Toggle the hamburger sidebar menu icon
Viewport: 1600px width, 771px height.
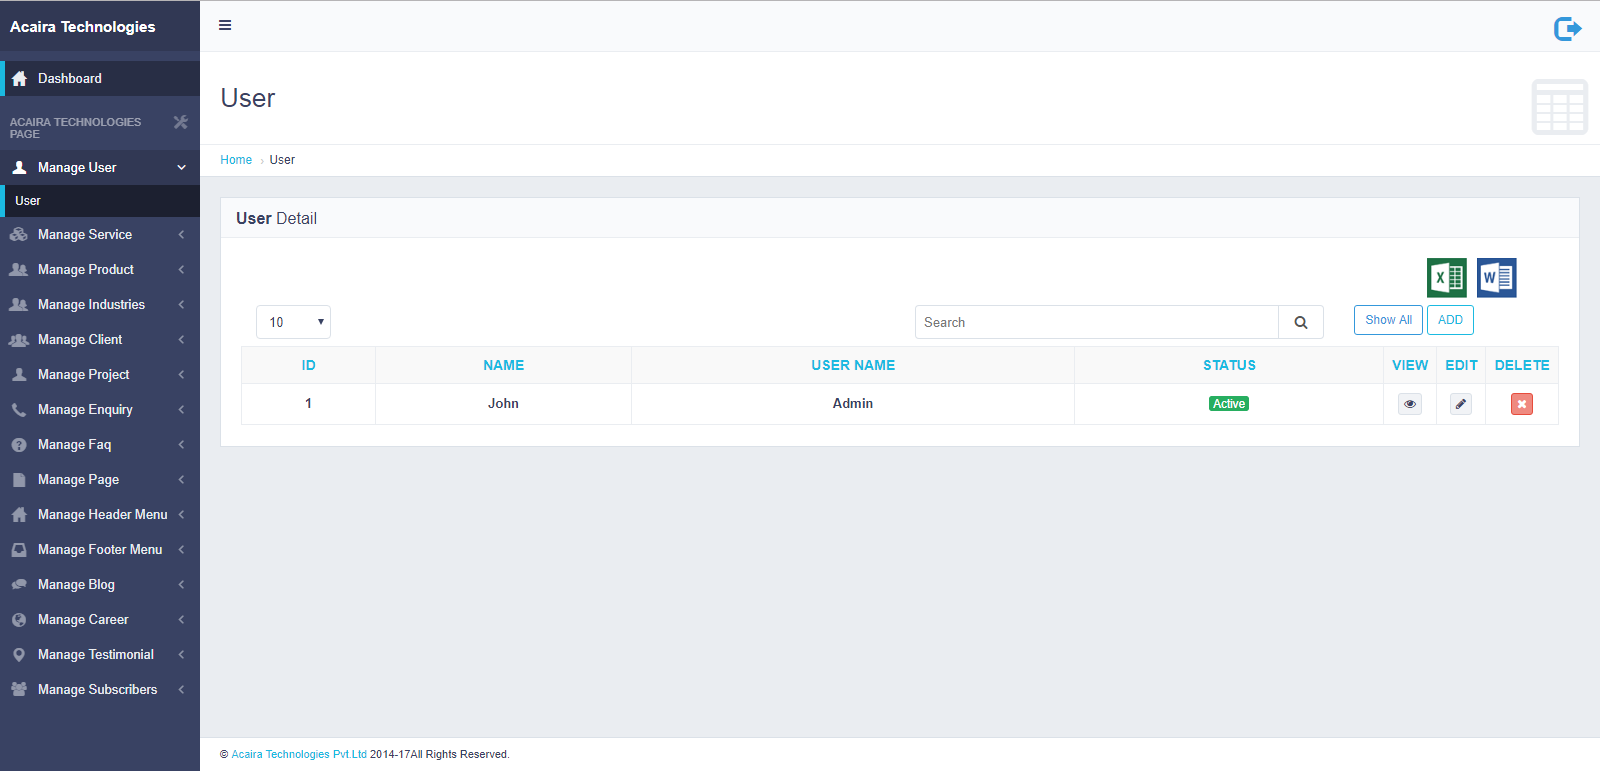pyautogui.click(x=225, y=25)
